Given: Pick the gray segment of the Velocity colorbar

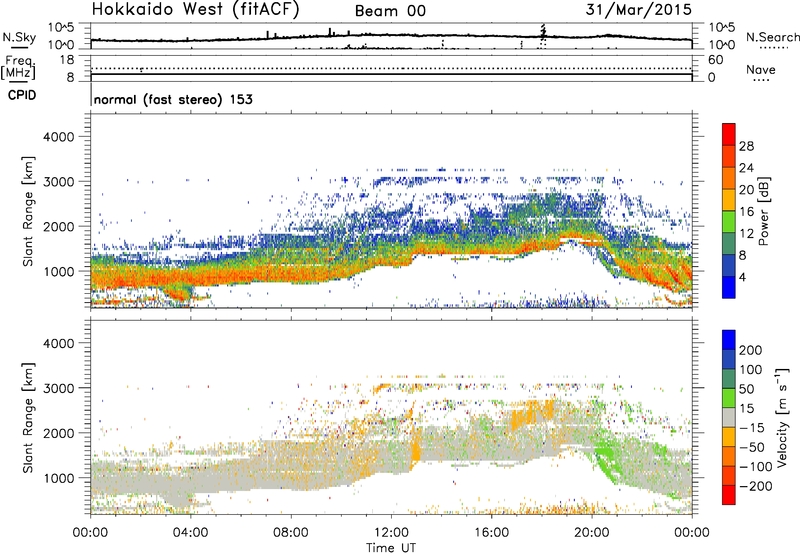Looking at the screenshot, I should pos(729,417).
